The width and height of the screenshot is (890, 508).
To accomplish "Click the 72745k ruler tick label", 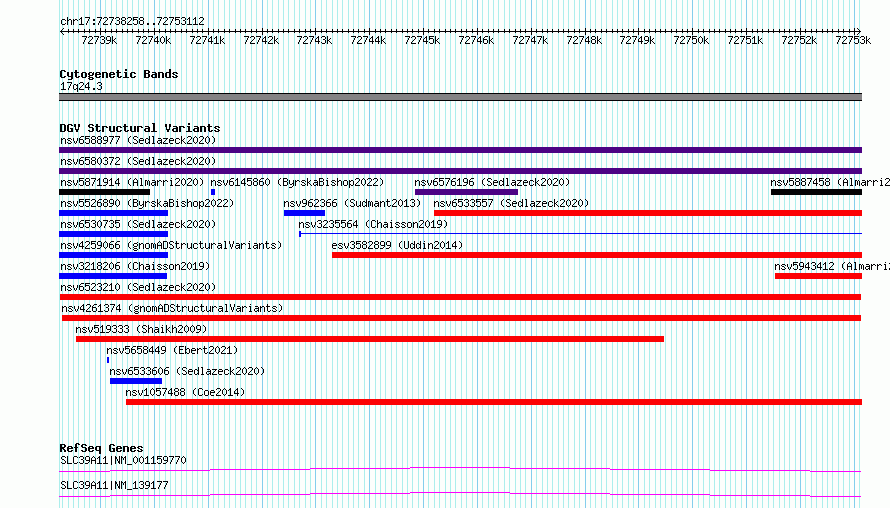I will pos(422,41).
